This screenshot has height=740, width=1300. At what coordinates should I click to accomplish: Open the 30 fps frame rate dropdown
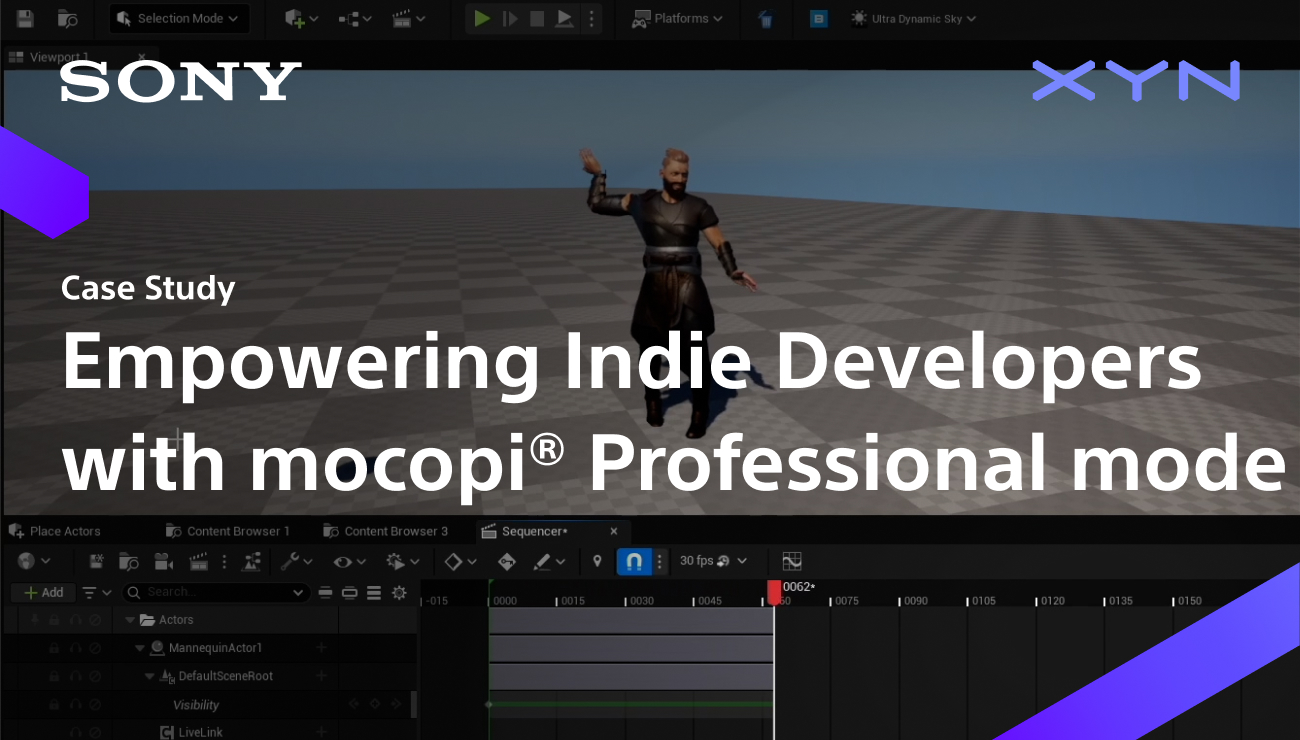coord(713,561)
